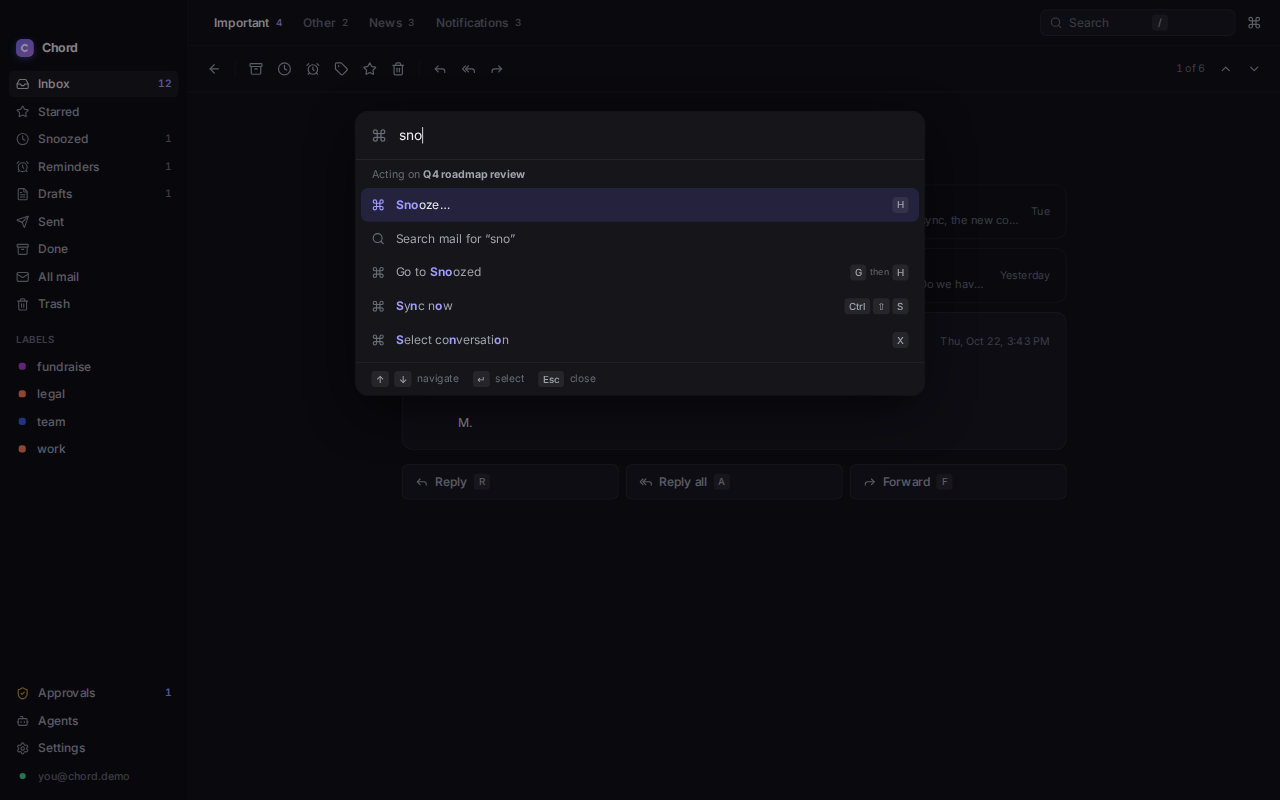Switch to the Notifications tab

tap(478, 23)
